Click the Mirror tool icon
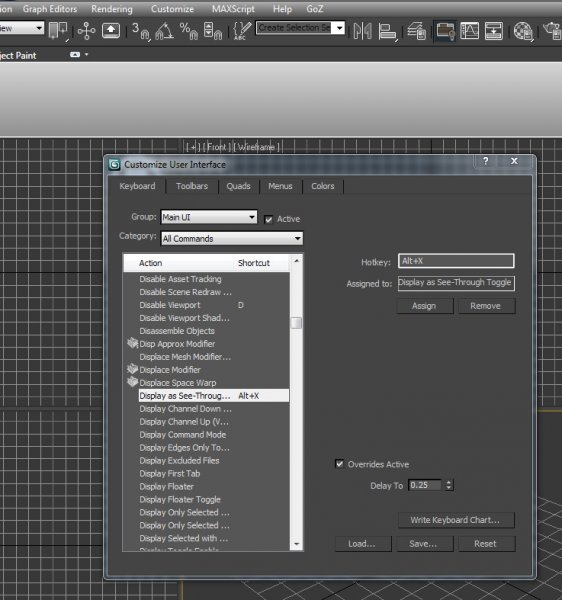The width and height of the screenshot is (562, 600). [x=362, y=31]
